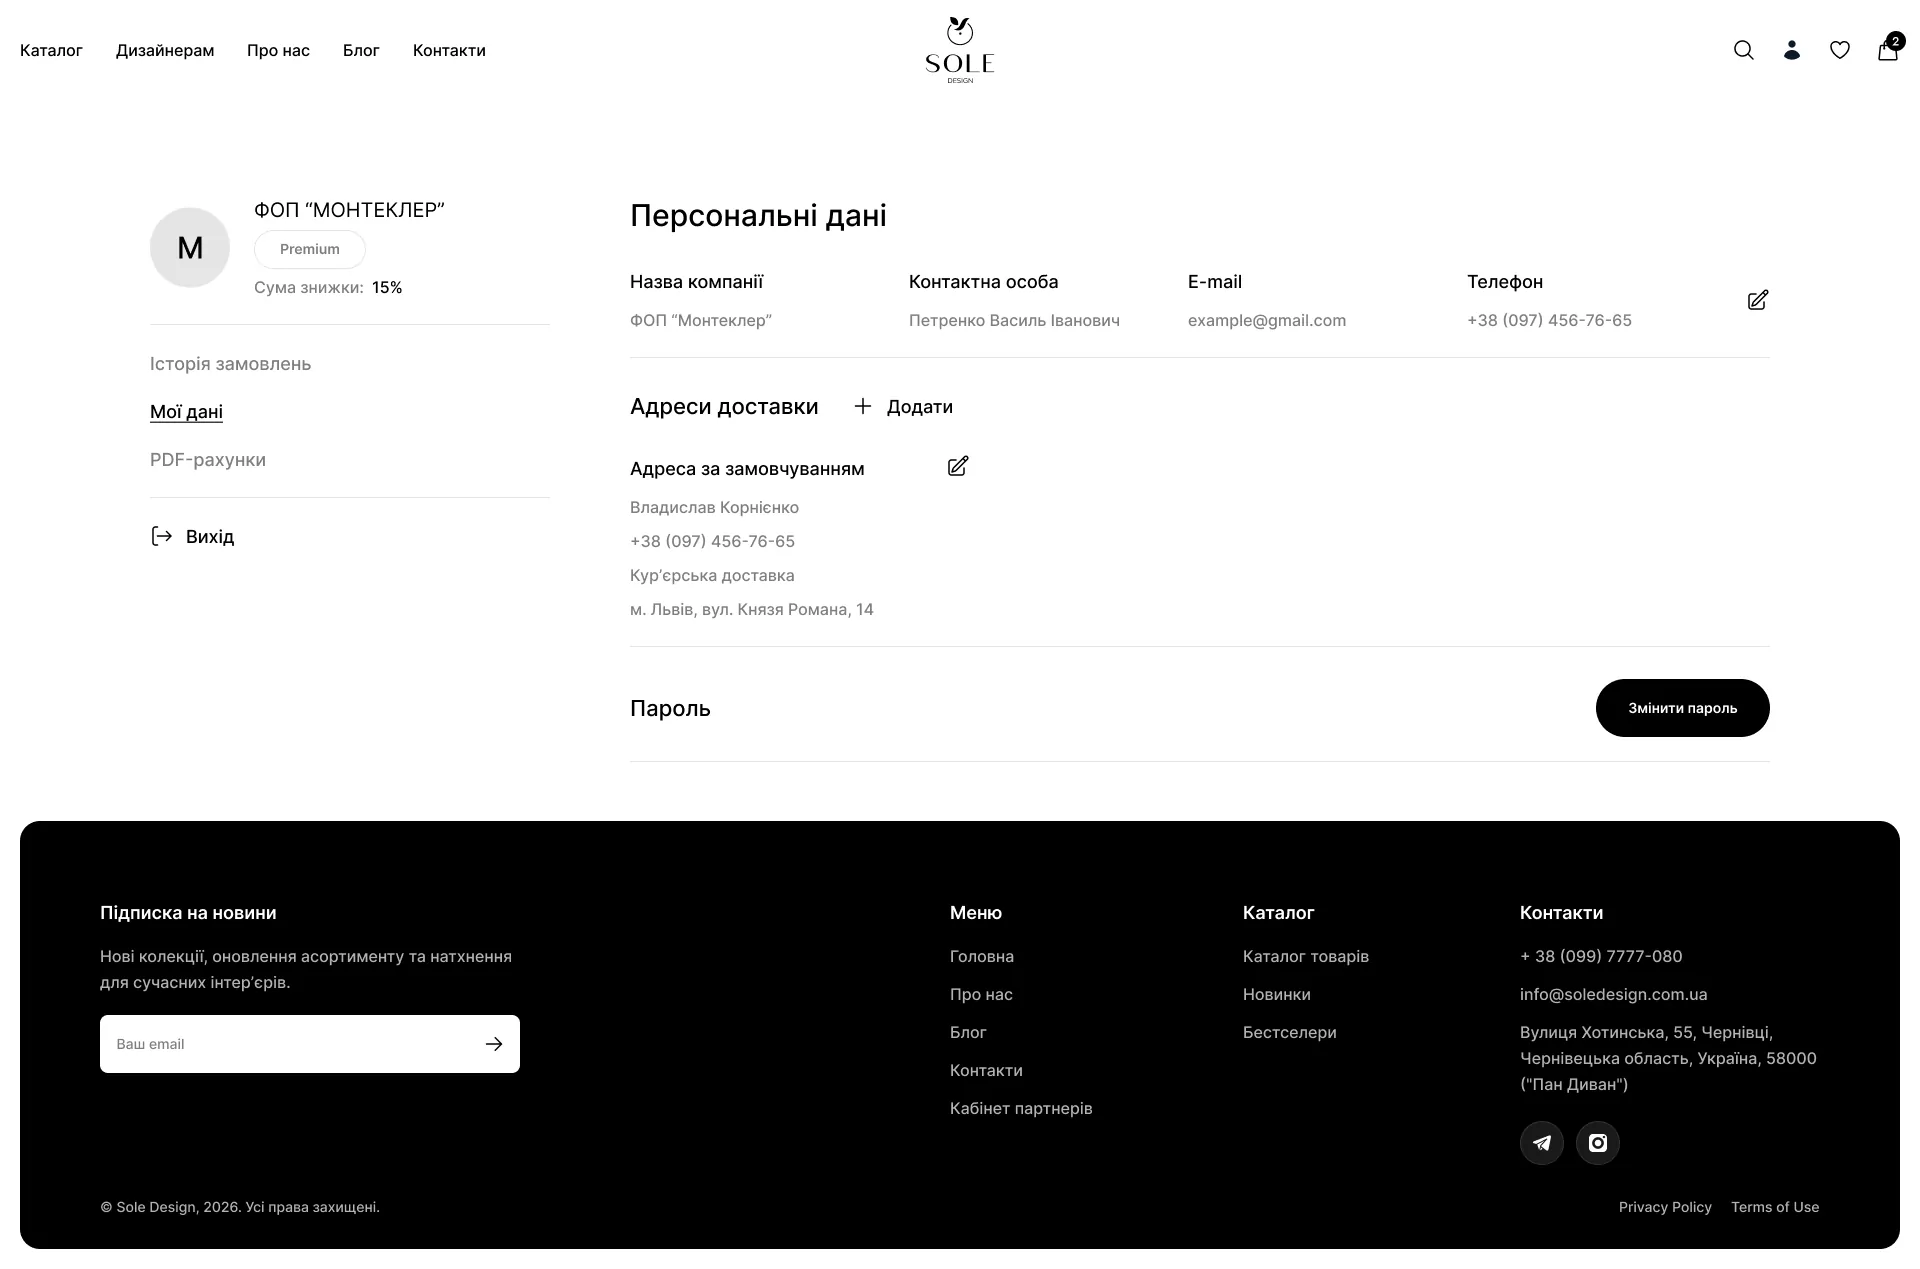
Task: Click the Змінити пароль button
Action: pyautogui.click(x=1682, y=708)
